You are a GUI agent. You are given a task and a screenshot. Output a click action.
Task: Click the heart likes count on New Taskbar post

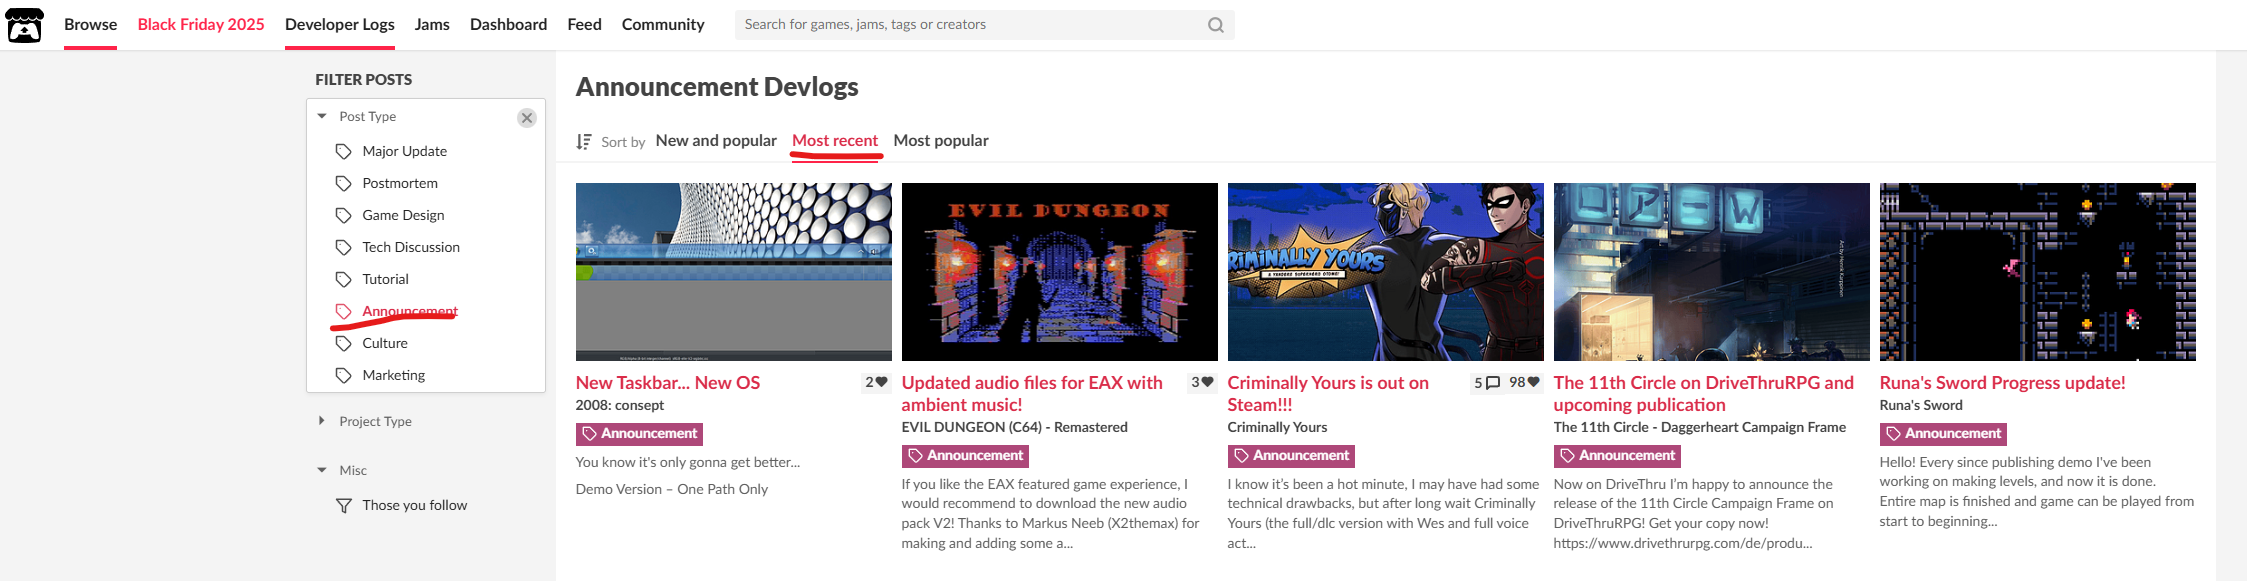876,382
